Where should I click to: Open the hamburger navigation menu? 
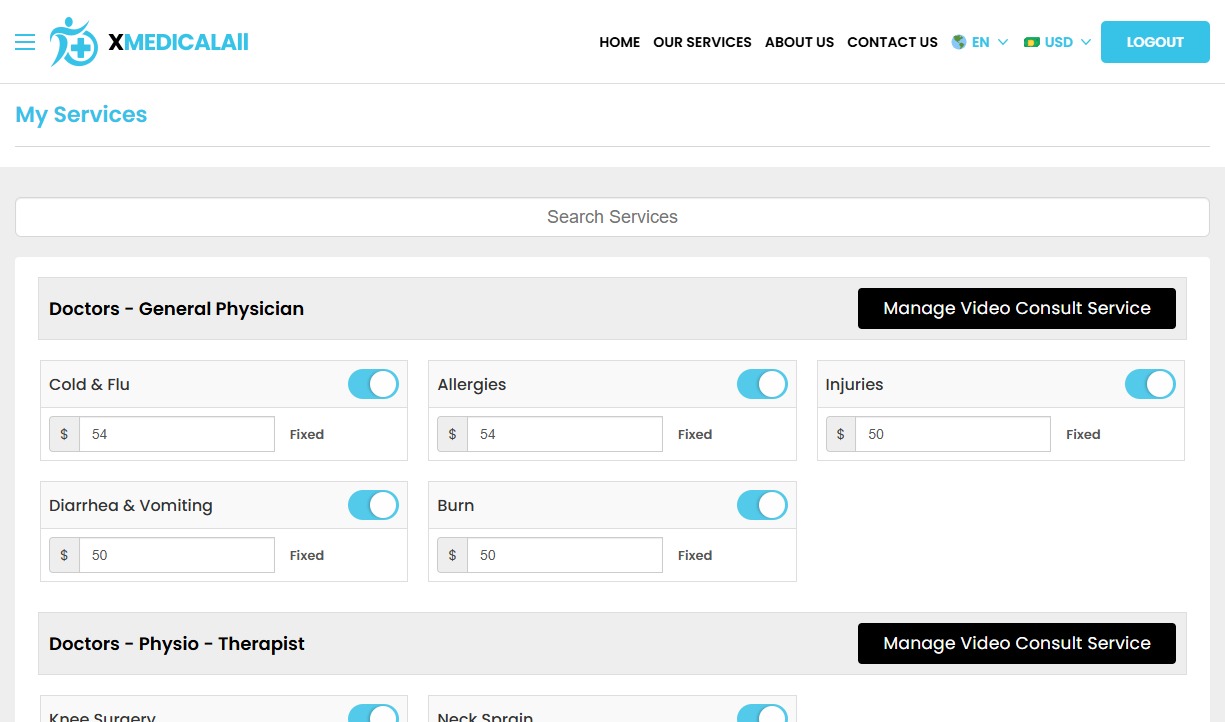(x=25, y=42)
